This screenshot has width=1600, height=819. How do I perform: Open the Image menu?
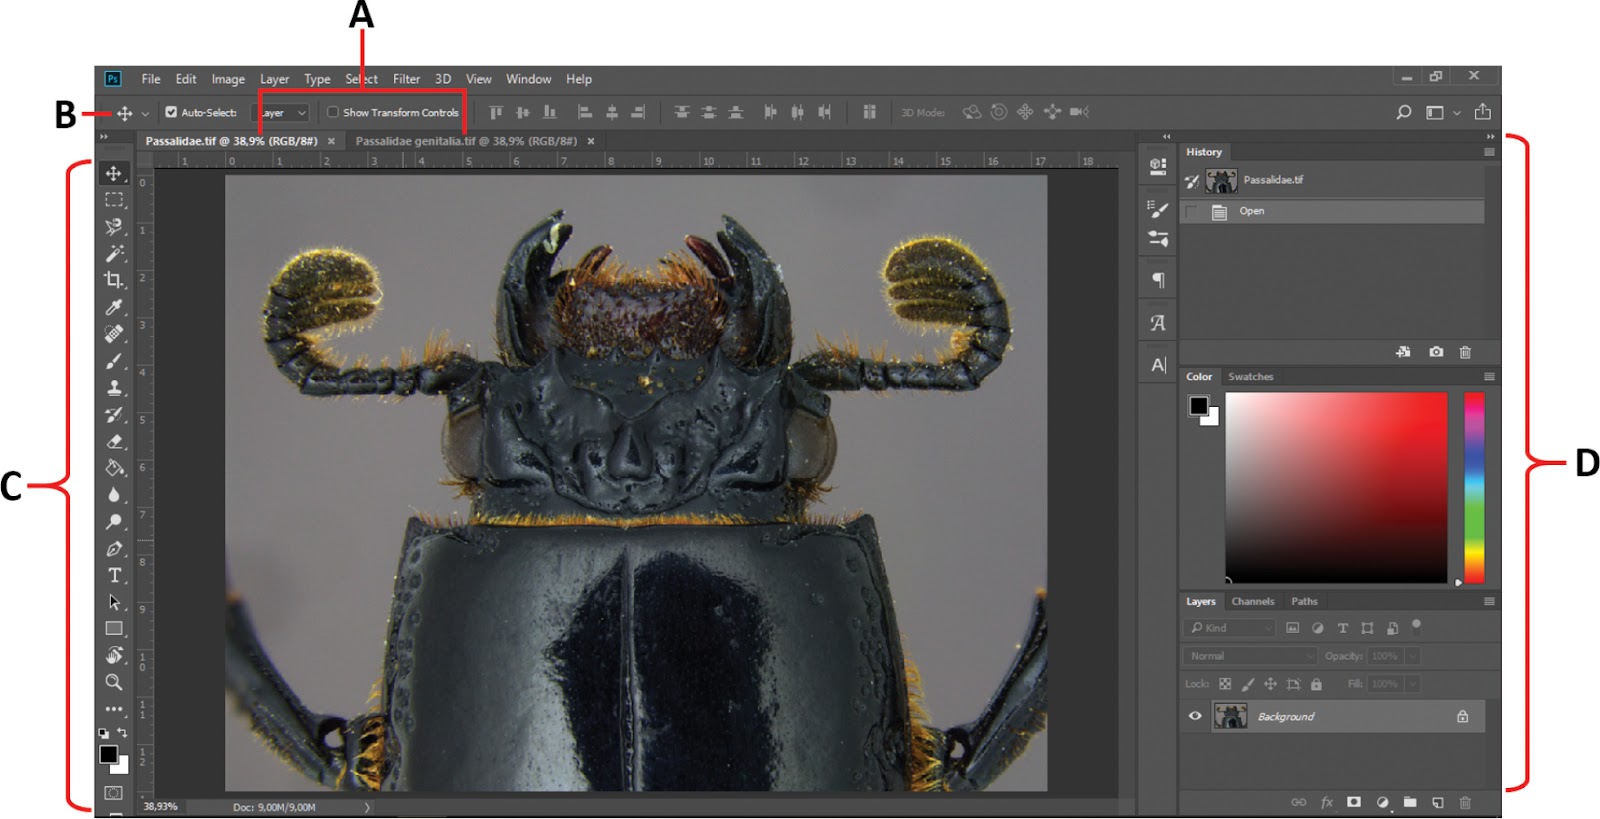(228, 79)
